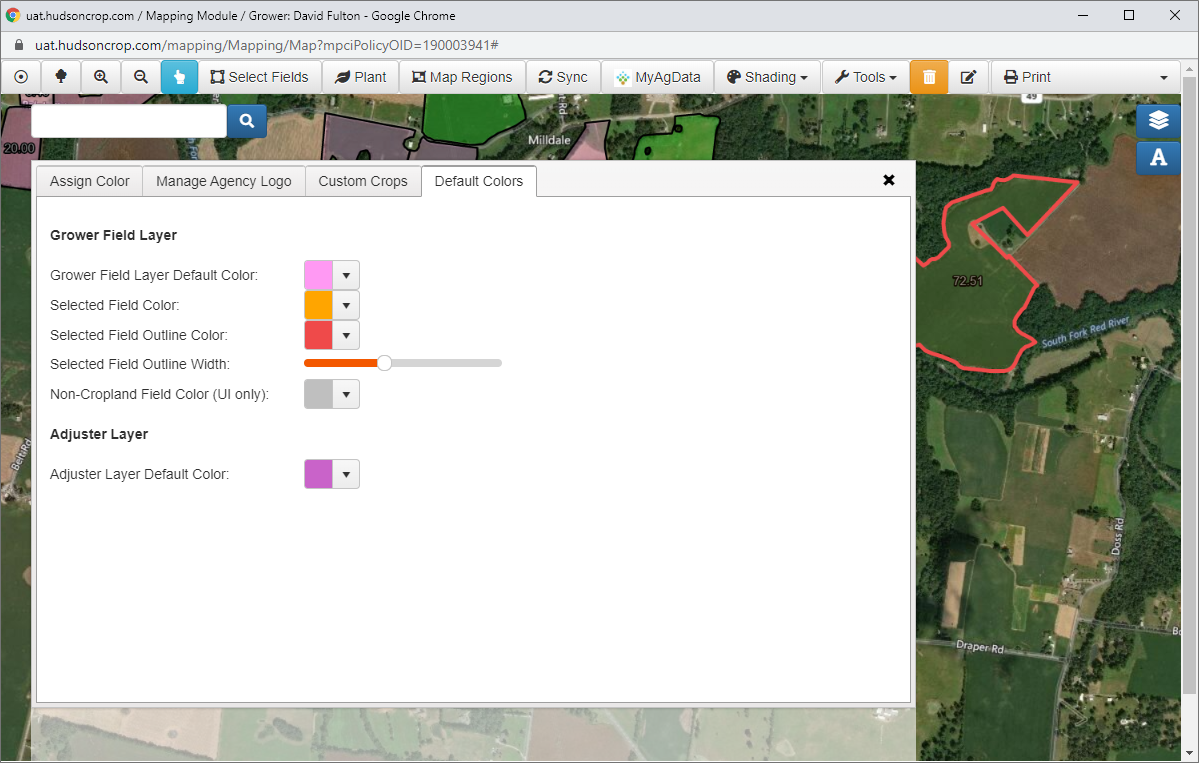Click the South Fork Red River label

click(1085, 332)
